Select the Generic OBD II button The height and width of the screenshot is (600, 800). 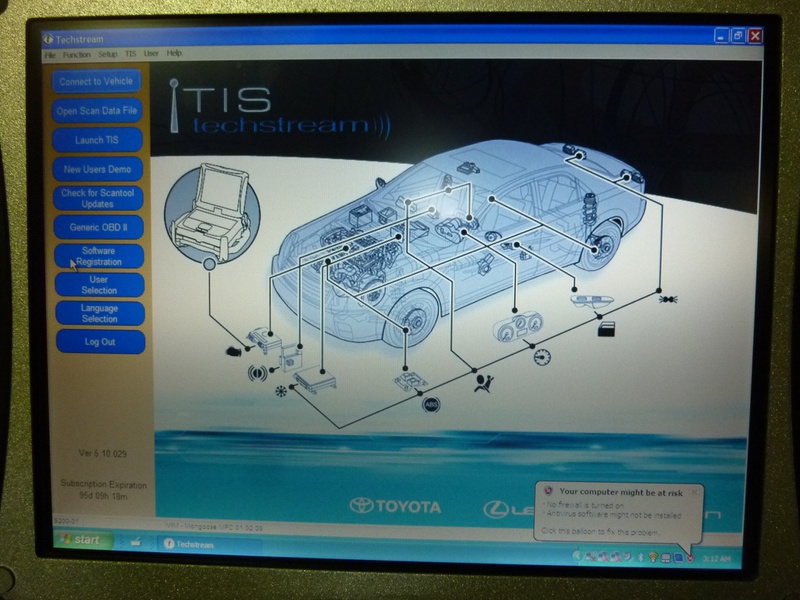point(98,227)
